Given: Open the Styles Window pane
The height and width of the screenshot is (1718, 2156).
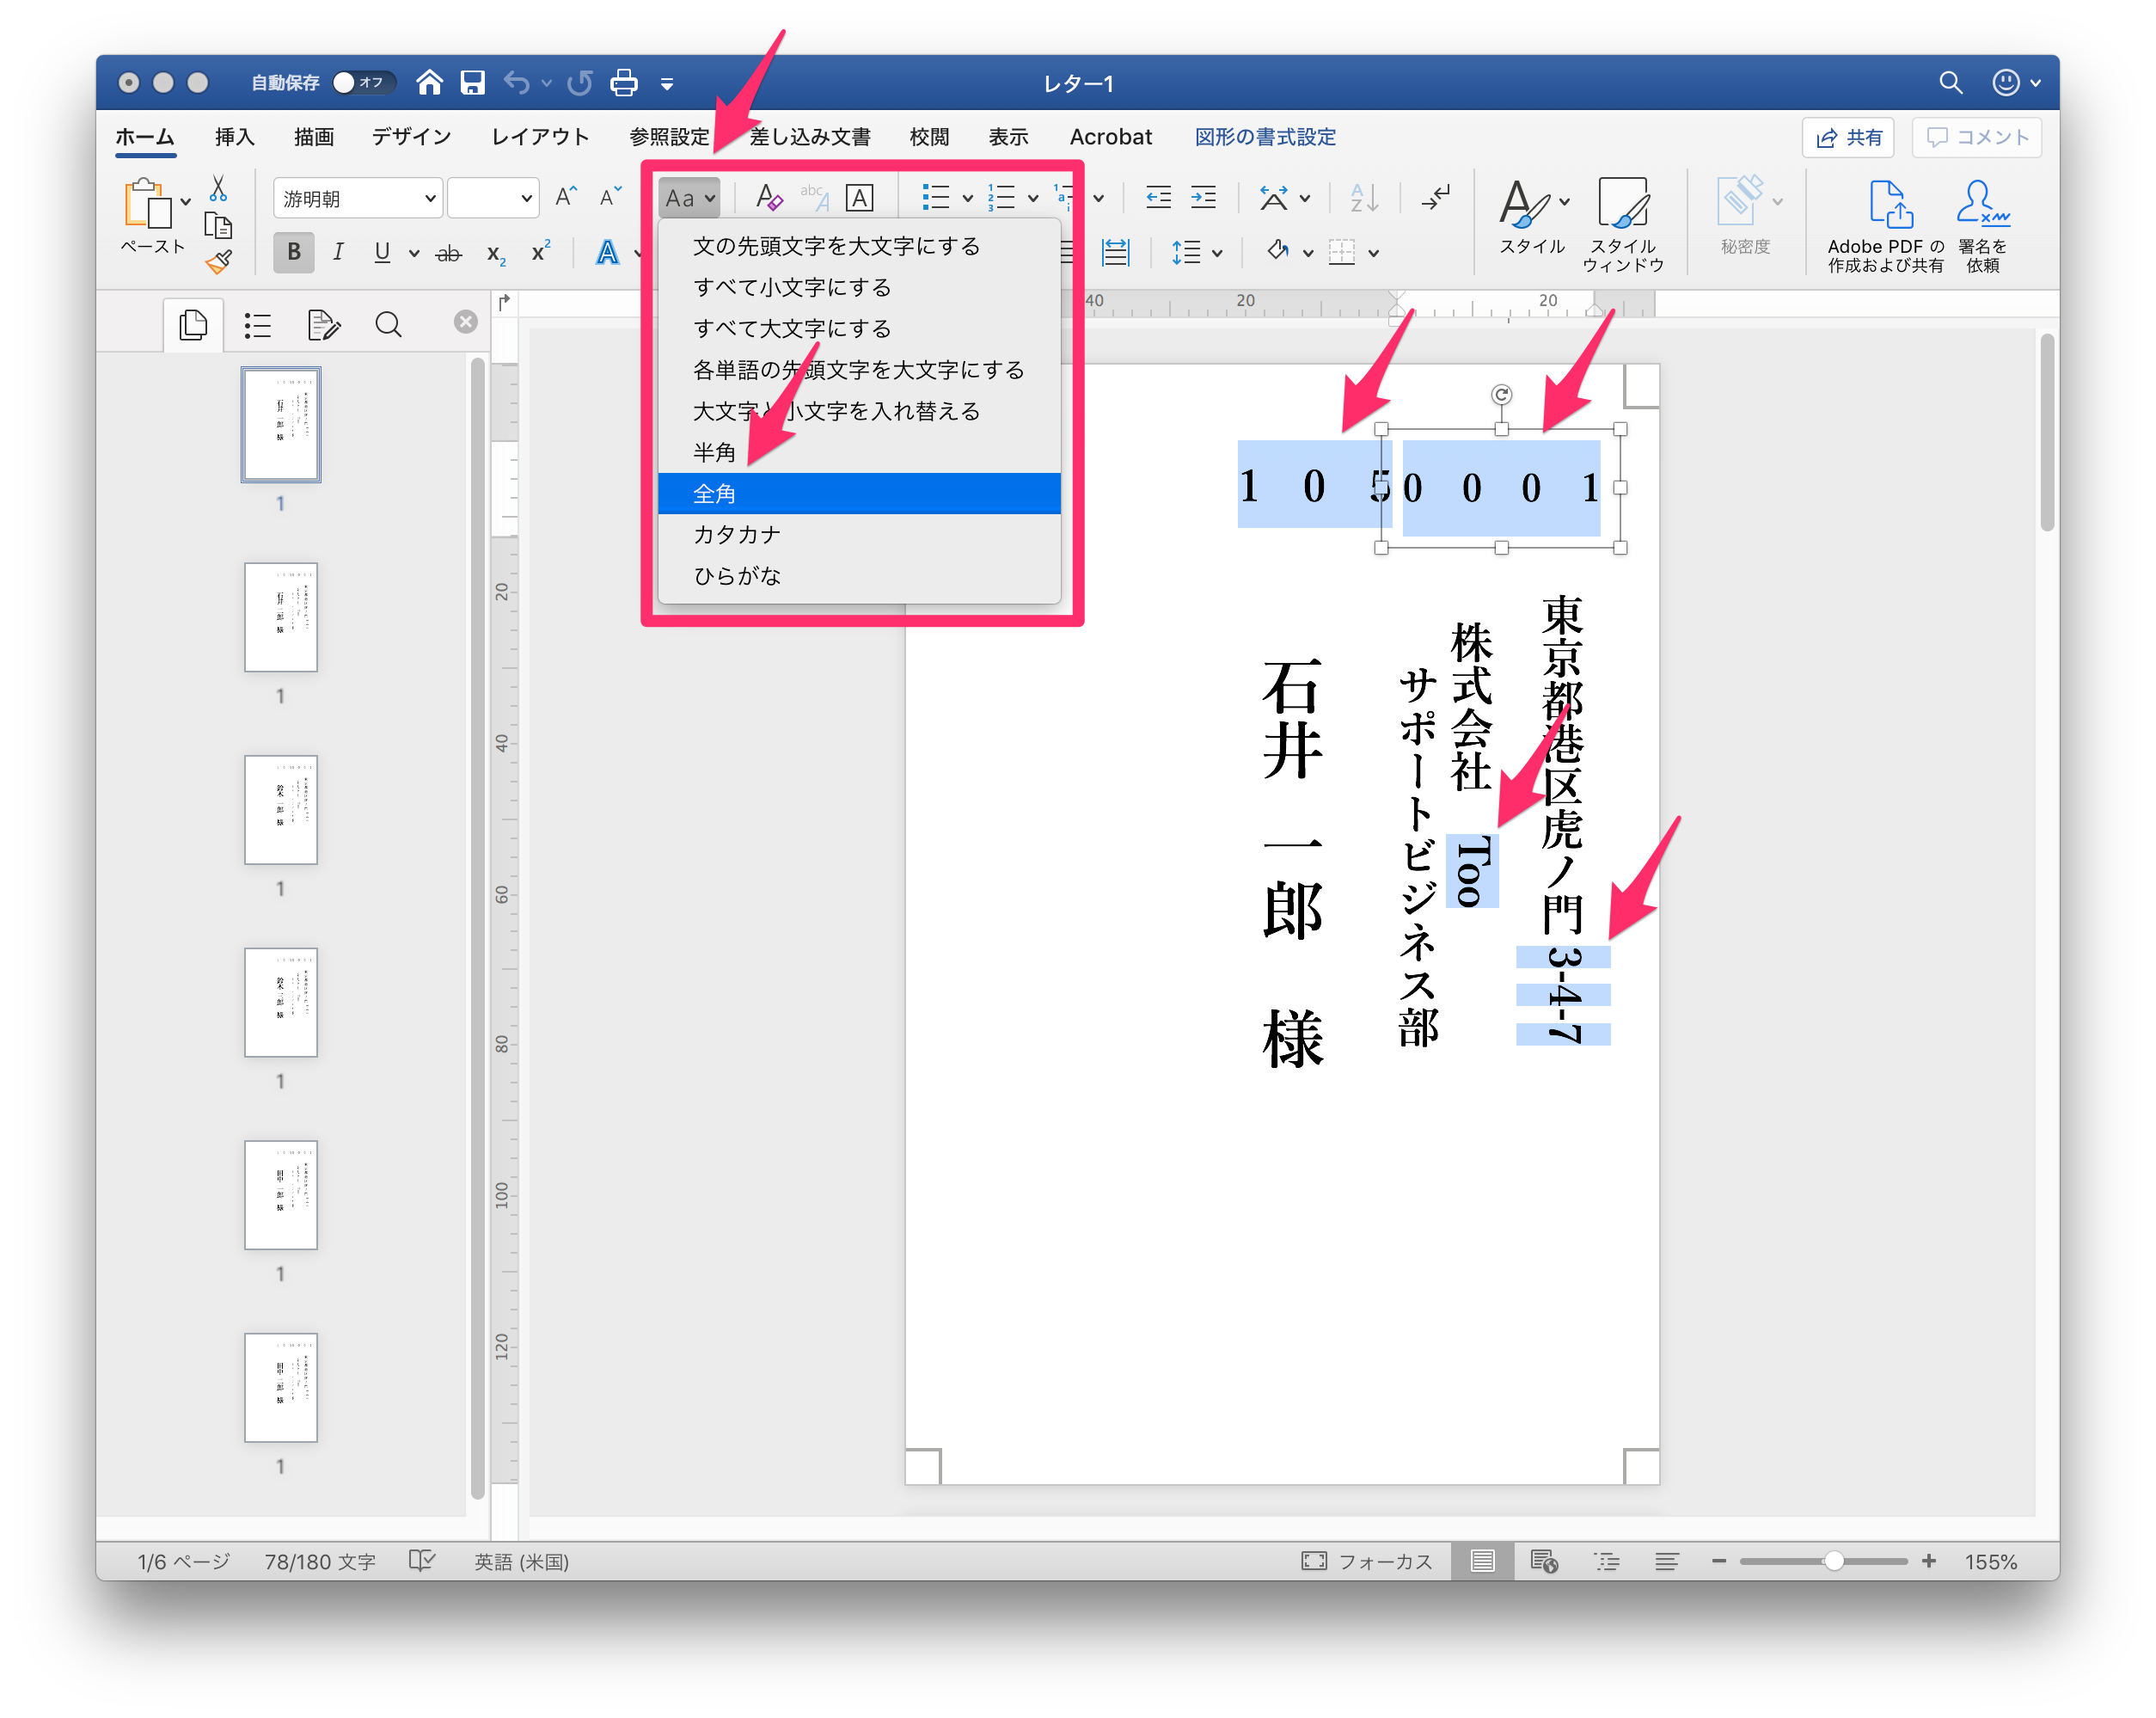Looking at the screenshot, I should pos(1623,224).
